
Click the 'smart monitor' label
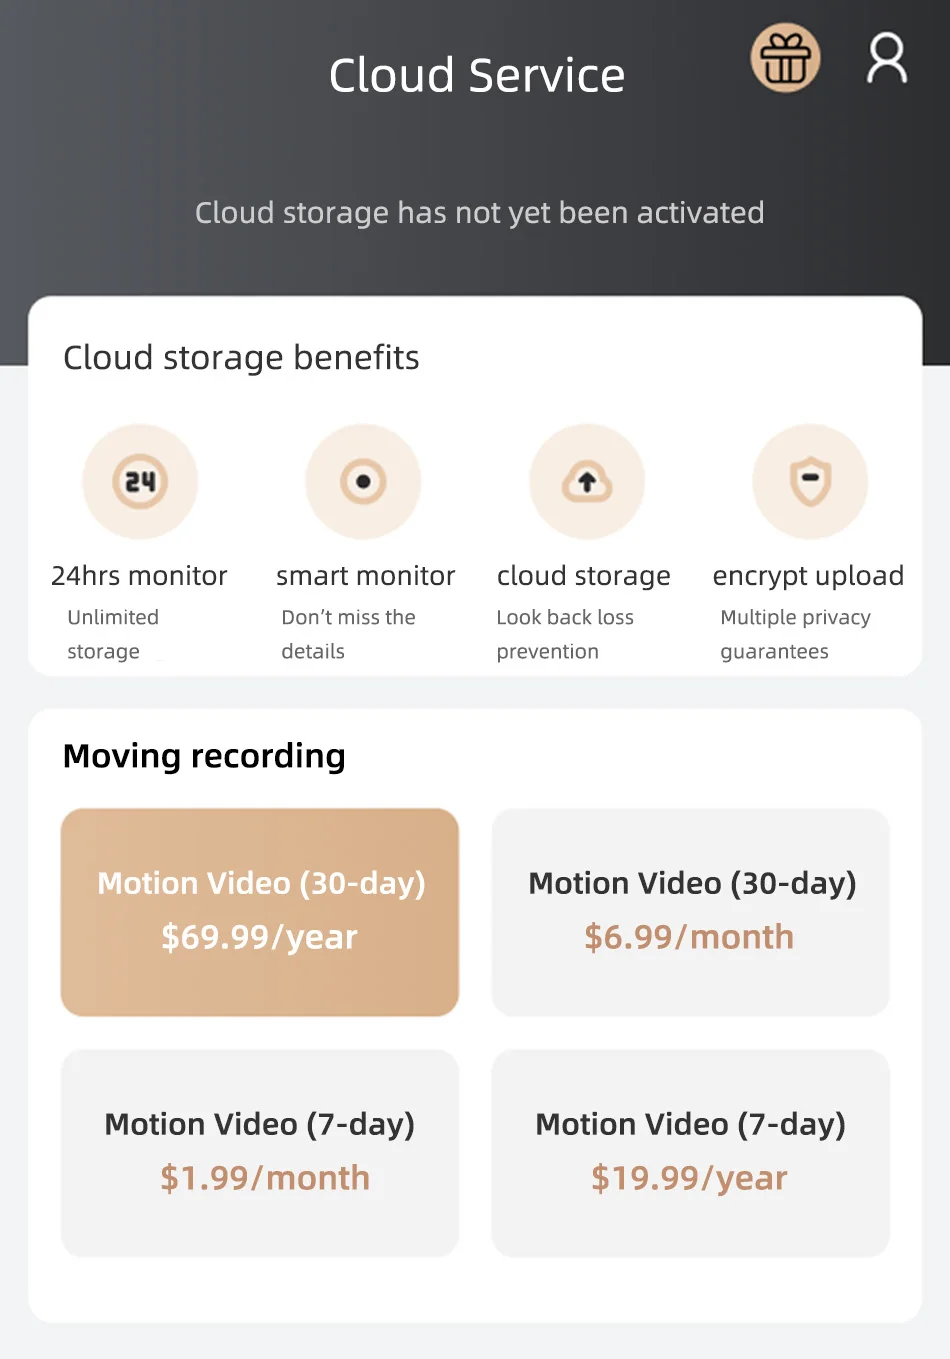pos(365,576)
